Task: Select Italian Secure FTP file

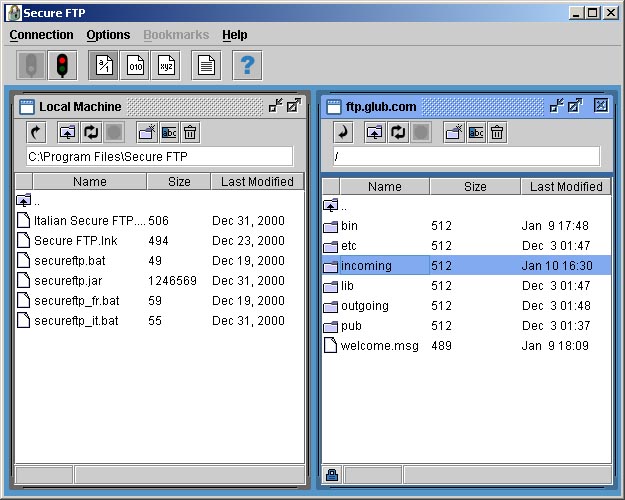Action: coord(159,220)
